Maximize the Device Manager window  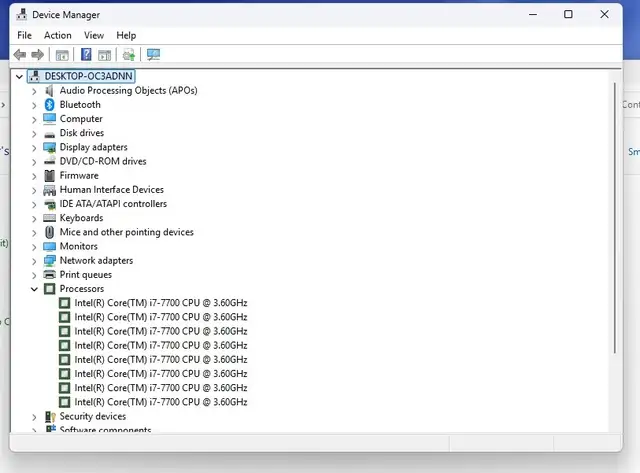pyautogui.click(x=568, y=14)
